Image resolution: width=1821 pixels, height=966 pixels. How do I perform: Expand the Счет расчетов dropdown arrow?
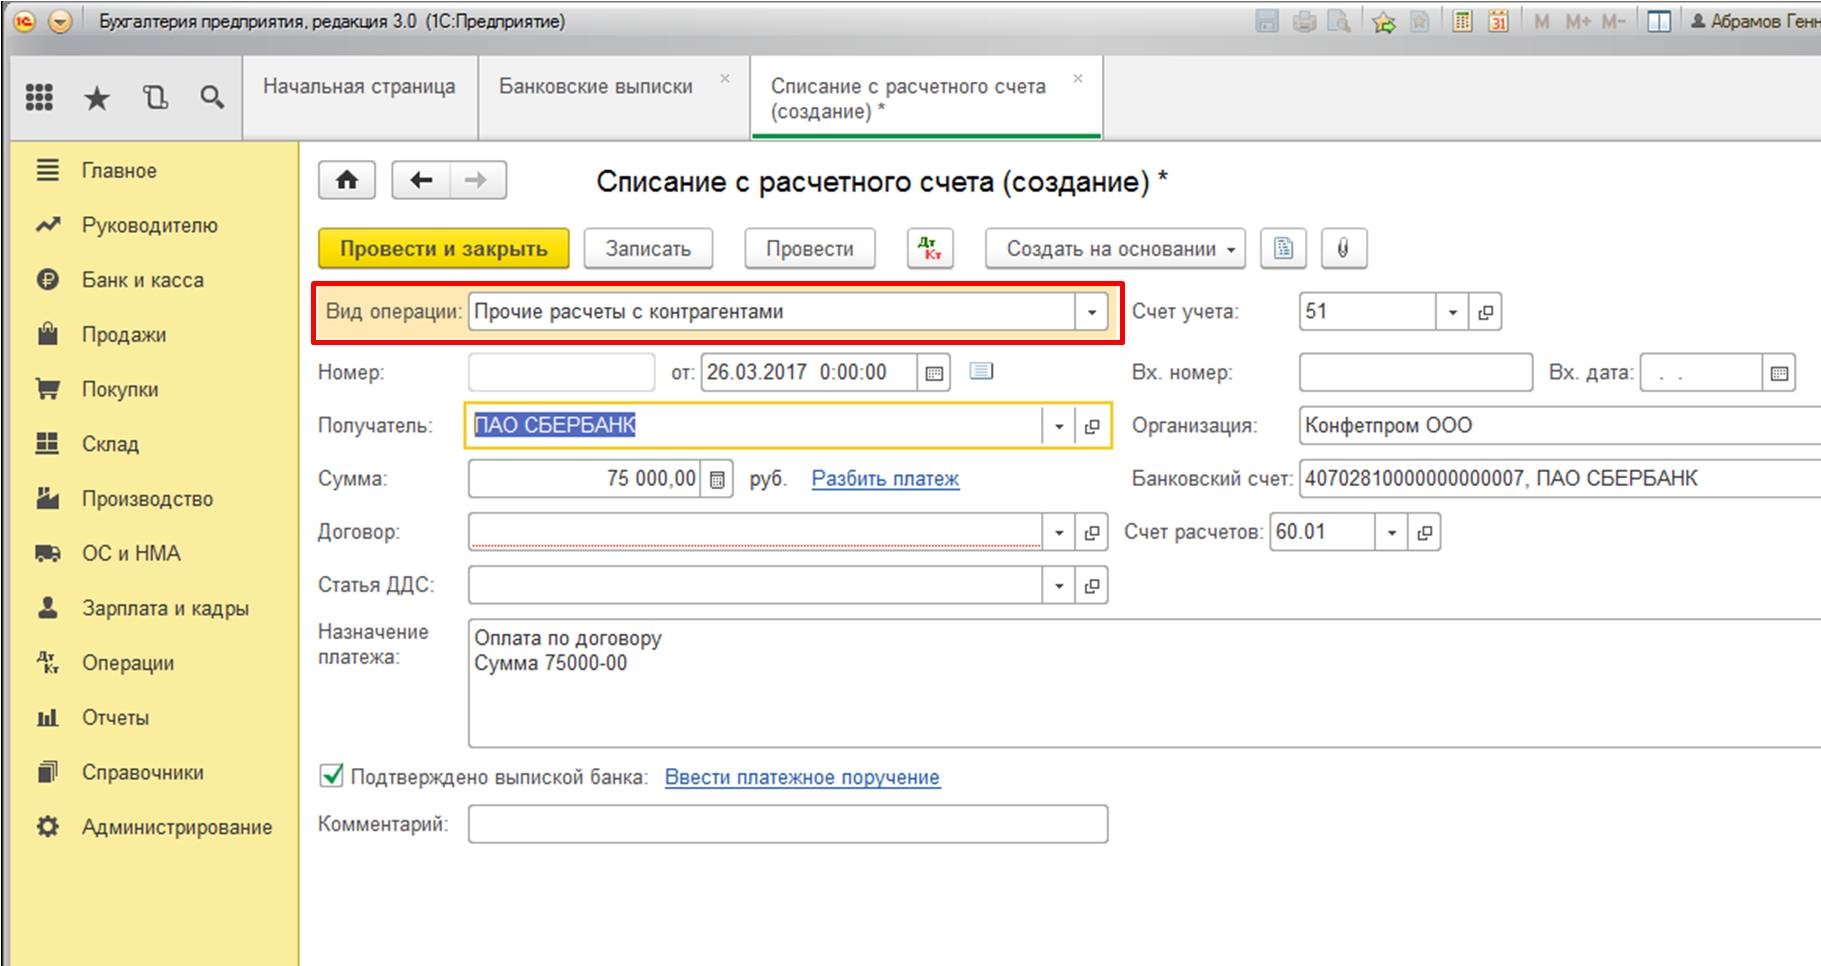pos(1391,533)
